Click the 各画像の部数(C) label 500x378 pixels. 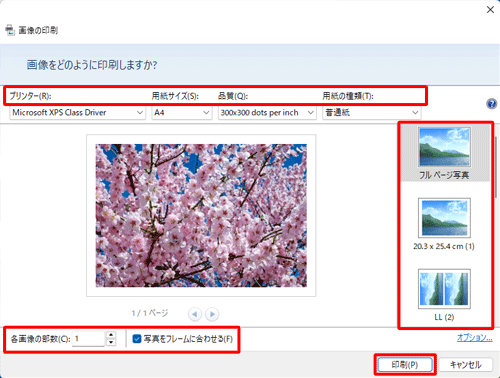point(40,339)
